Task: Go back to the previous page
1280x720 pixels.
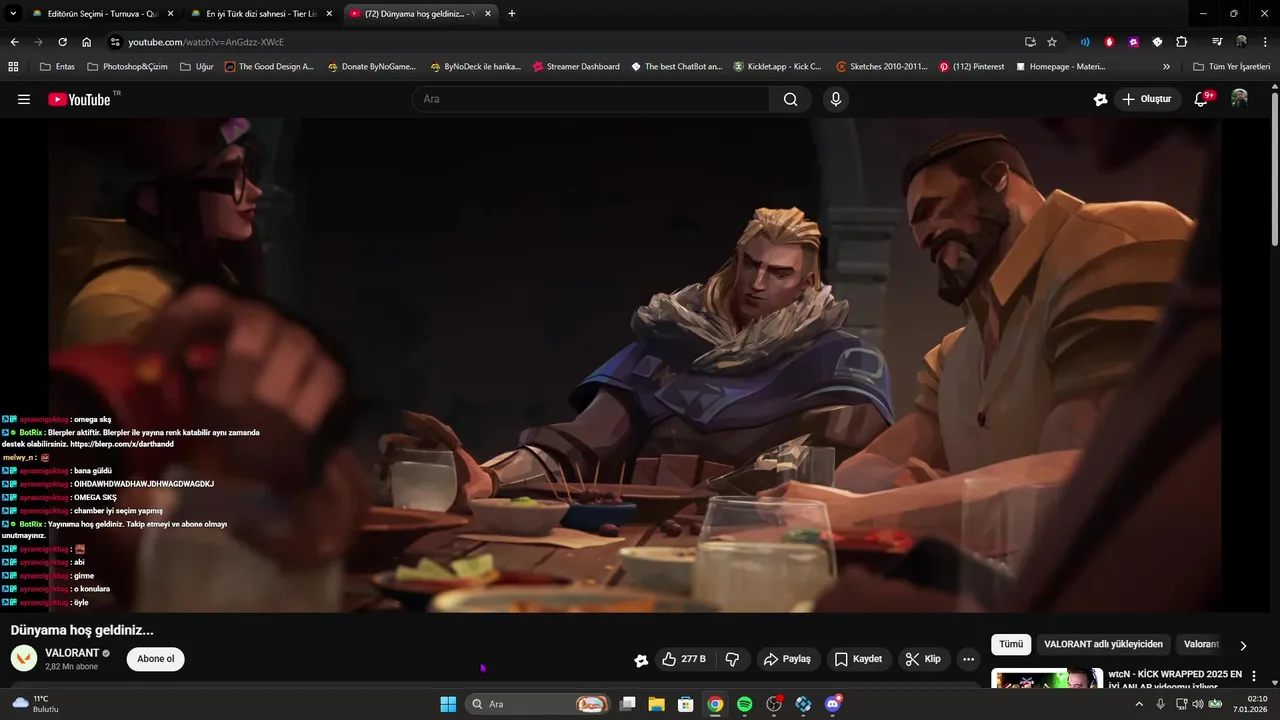Action: point(14,42)
